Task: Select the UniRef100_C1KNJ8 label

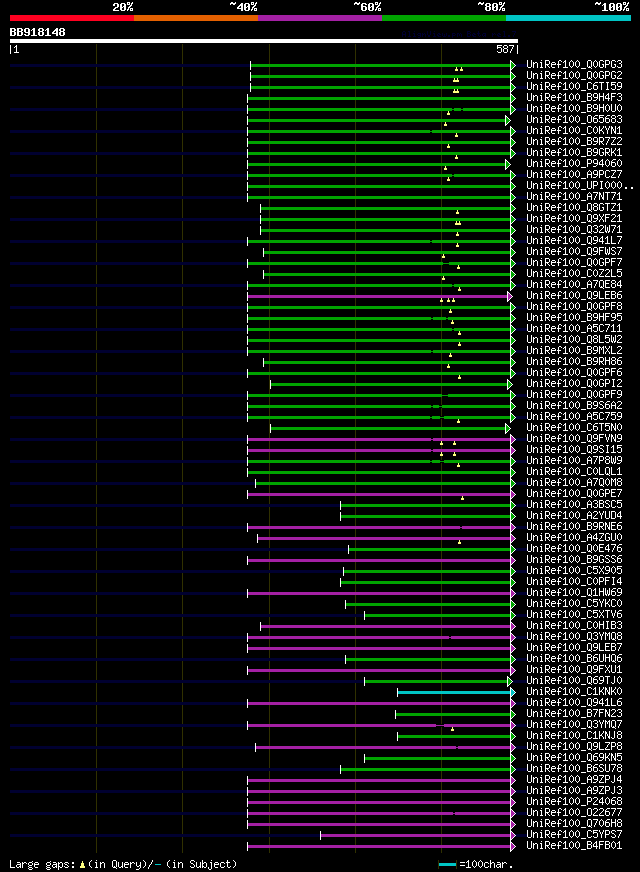Action: [574, 736]
